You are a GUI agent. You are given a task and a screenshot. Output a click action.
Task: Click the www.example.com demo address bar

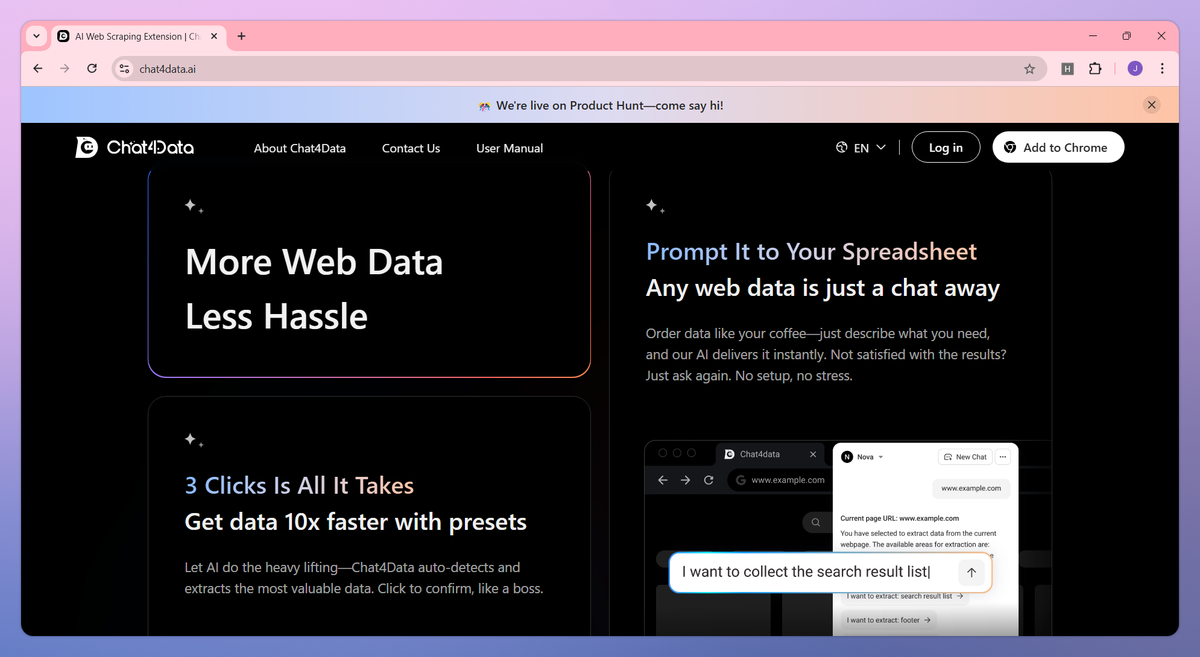click(779, 480)
